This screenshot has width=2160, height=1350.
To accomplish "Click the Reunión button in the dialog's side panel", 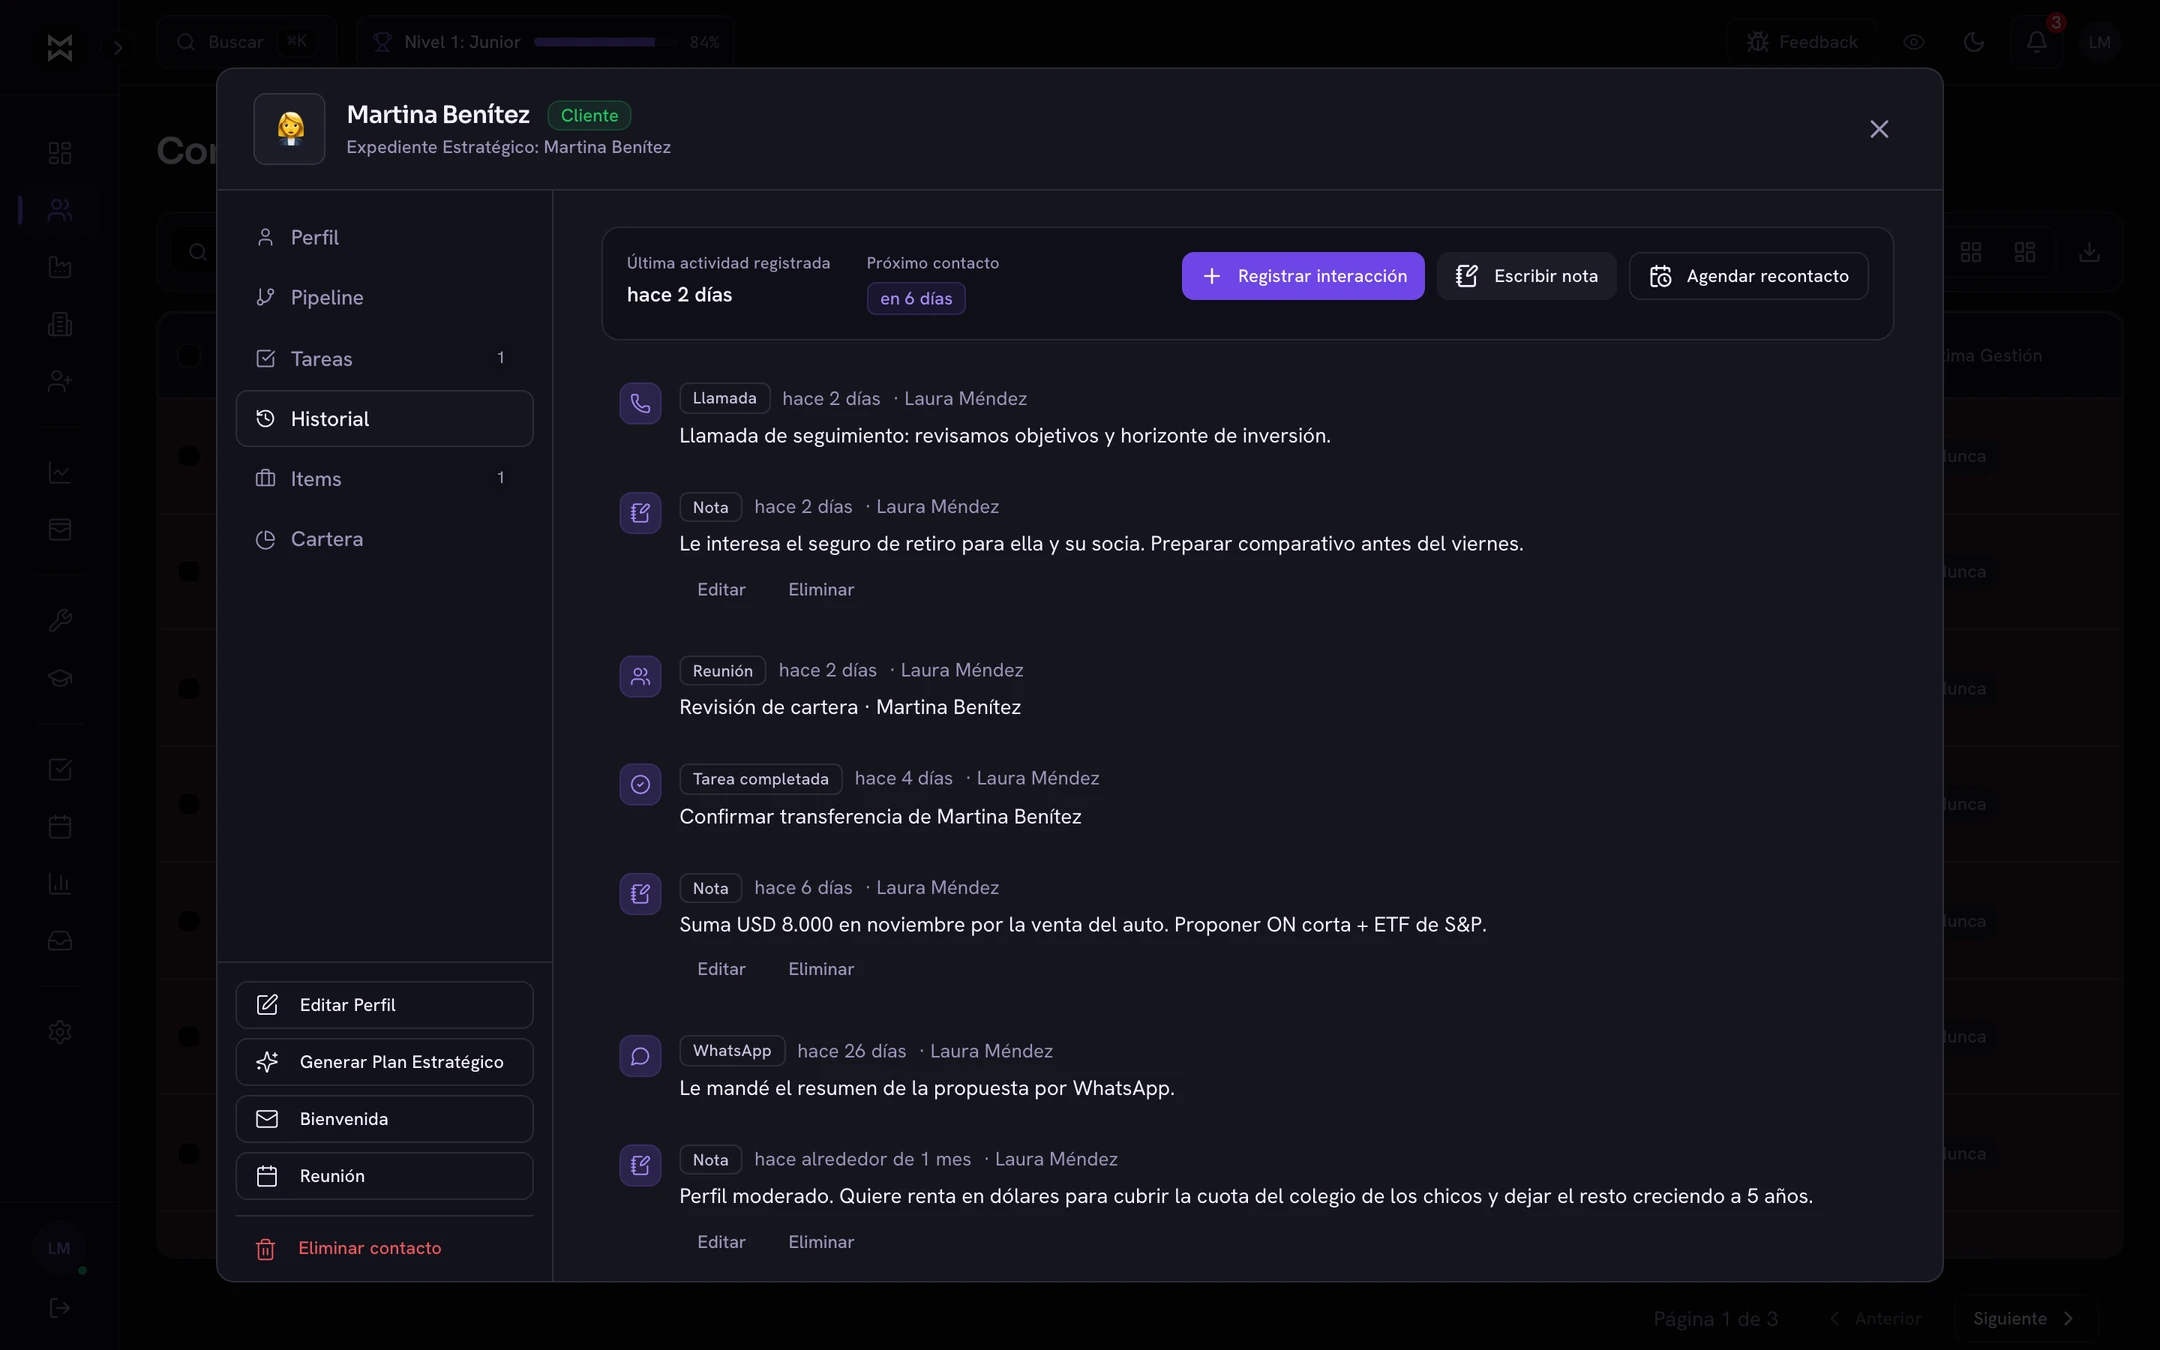I will click(x=384, y=1176).
